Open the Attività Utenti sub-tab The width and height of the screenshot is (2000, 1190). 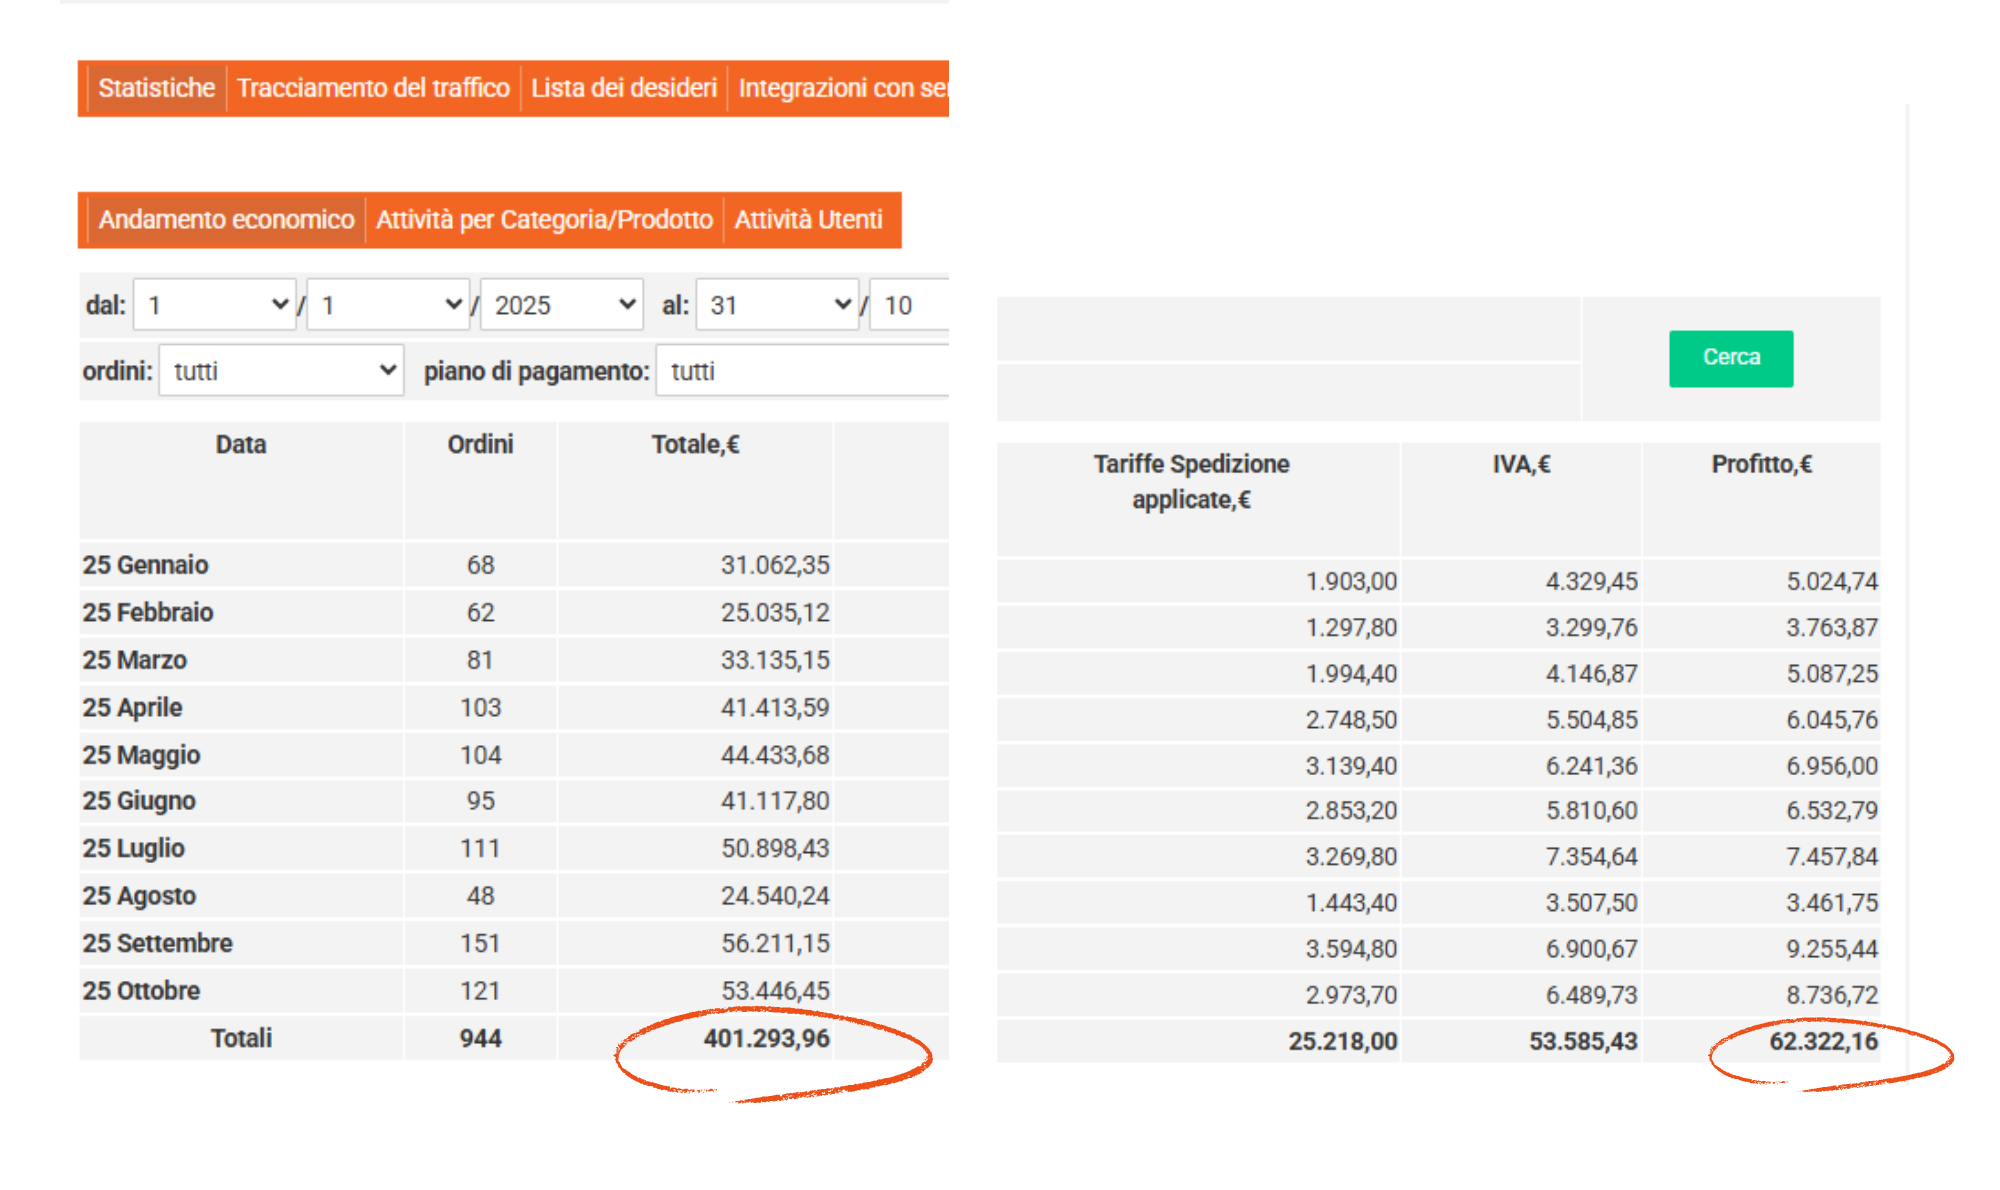pyautogui.click(x=808, y=220)
